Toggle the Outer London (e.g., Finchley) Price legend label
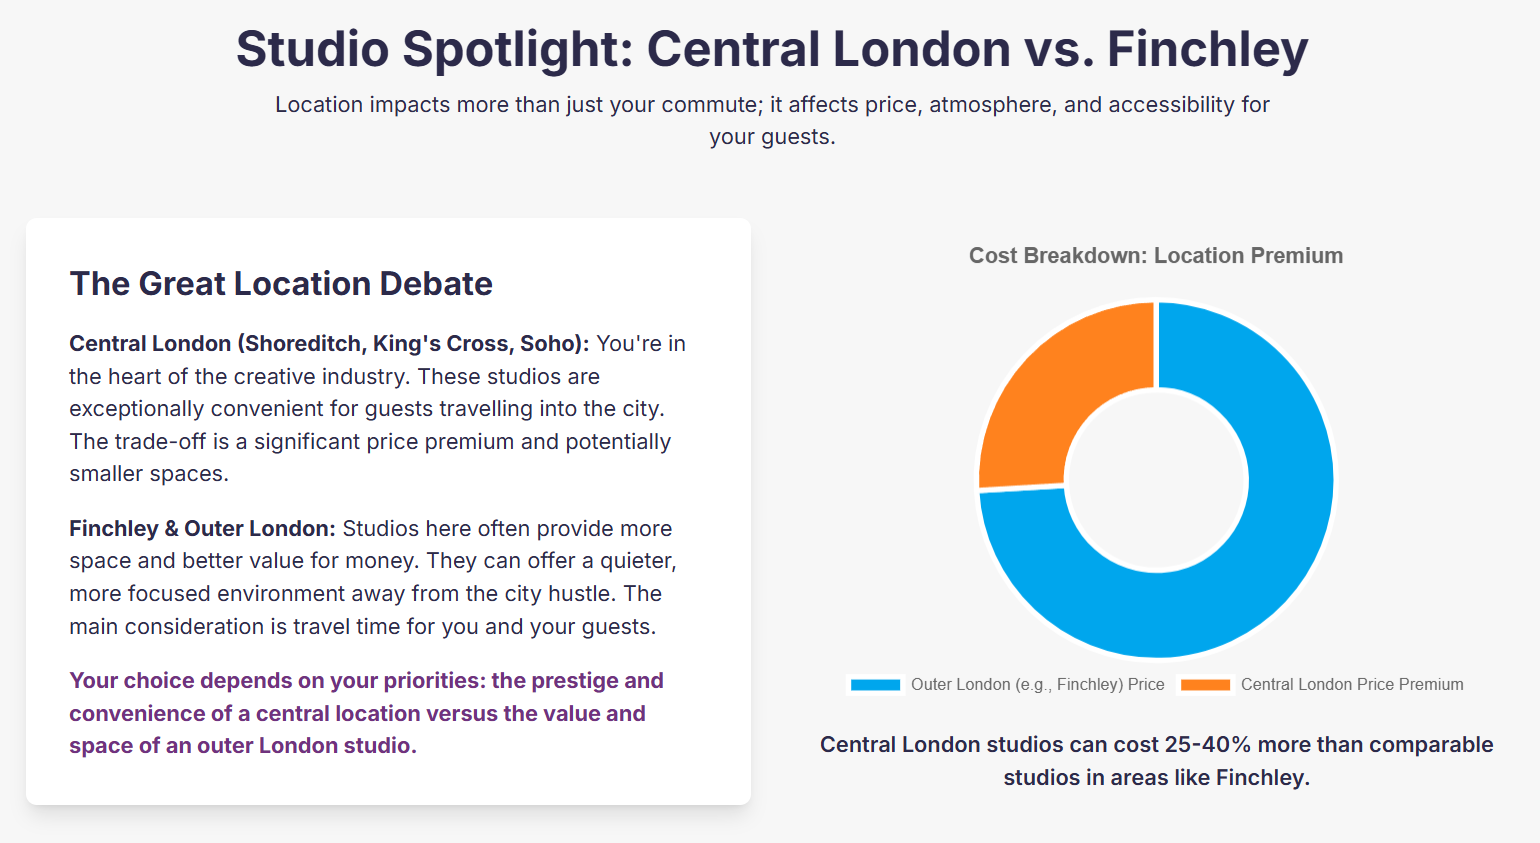This screenshot has width=1540, height=843. 1037,685
